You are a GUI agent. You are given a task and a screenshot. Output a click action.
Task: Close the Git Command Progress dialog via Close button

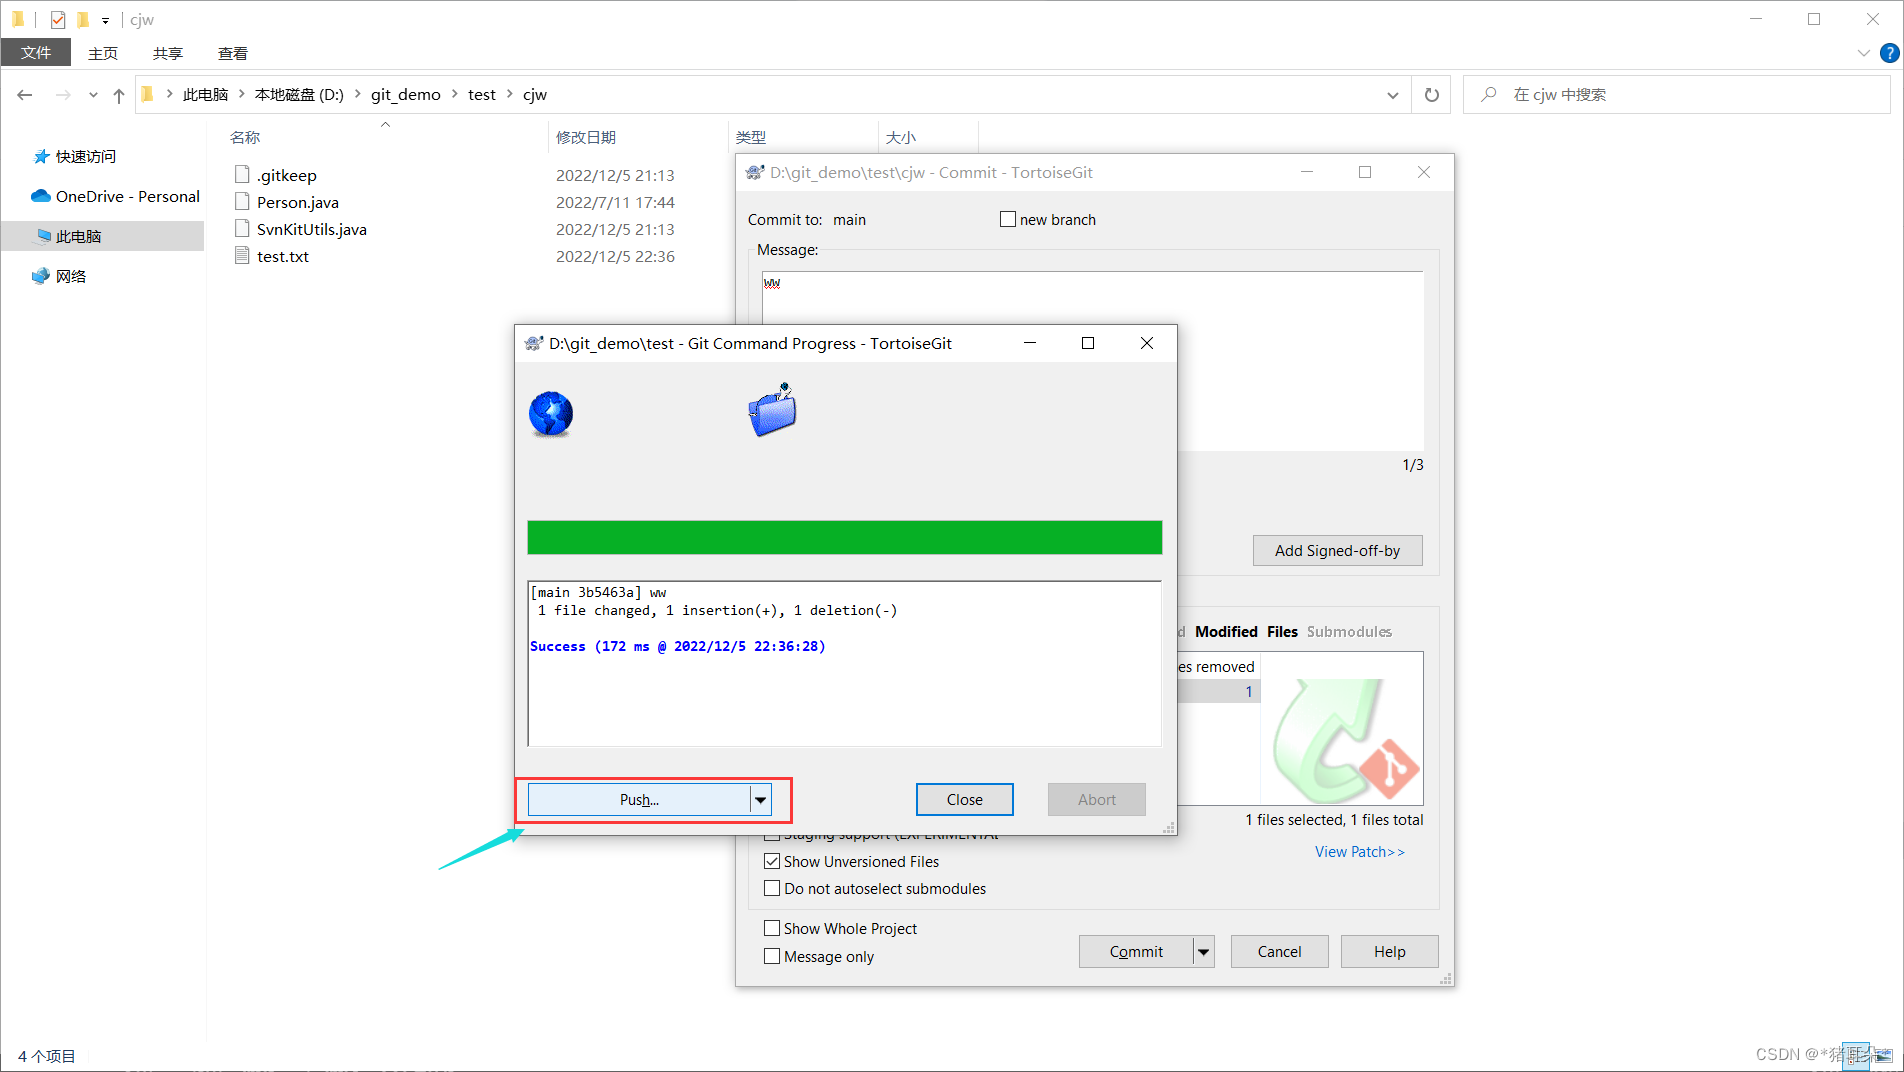tap(964, 799)
